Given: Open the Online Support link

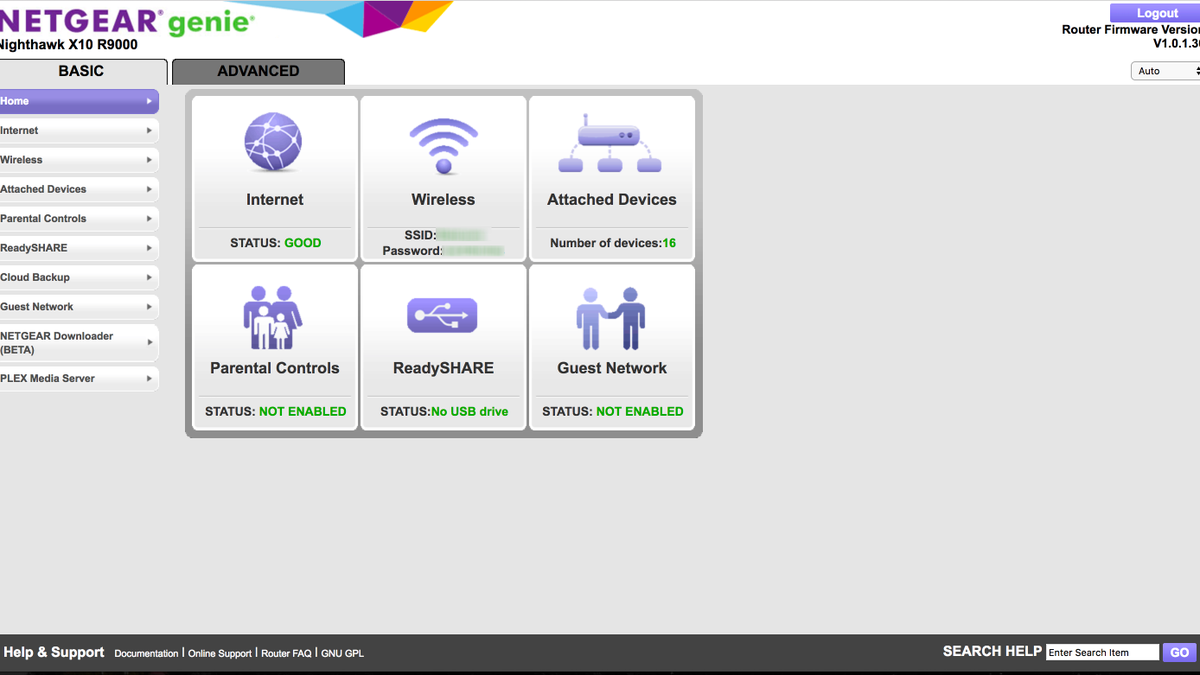Looking at the screenshot, I should (x=220, y=653).
